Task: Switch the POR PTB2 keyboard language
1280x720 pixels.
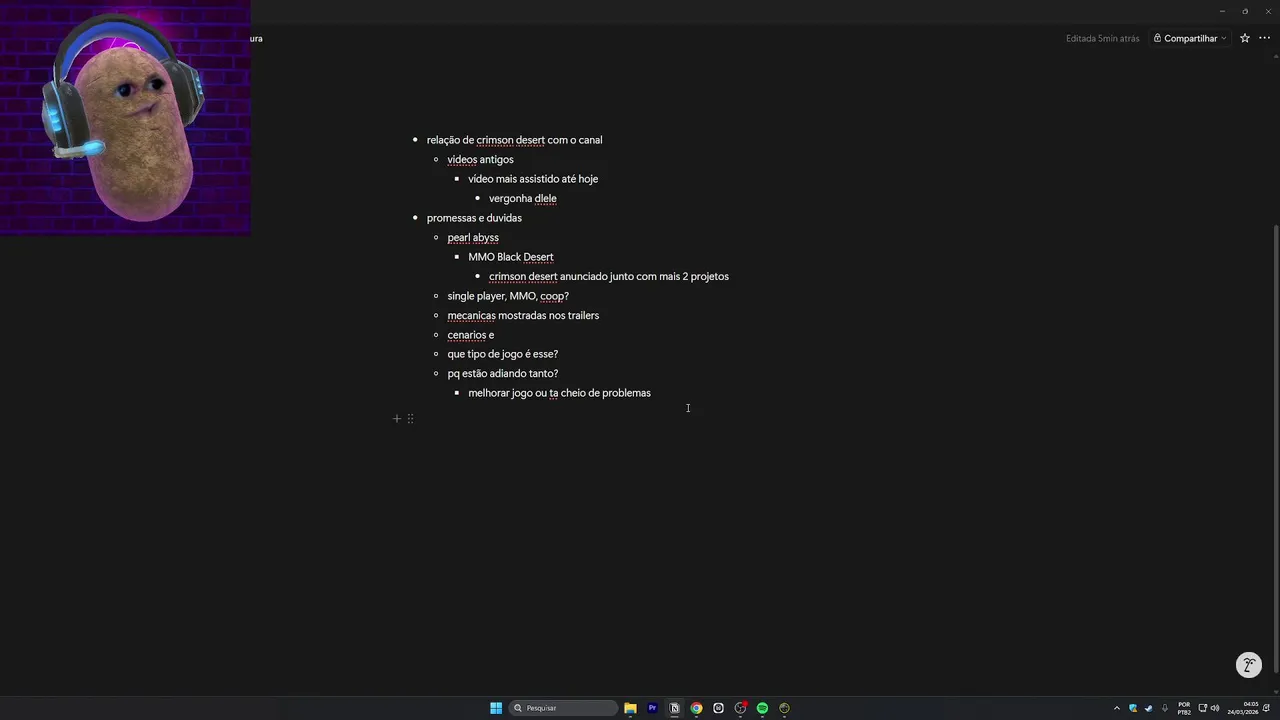Action: click(1184, 708)
